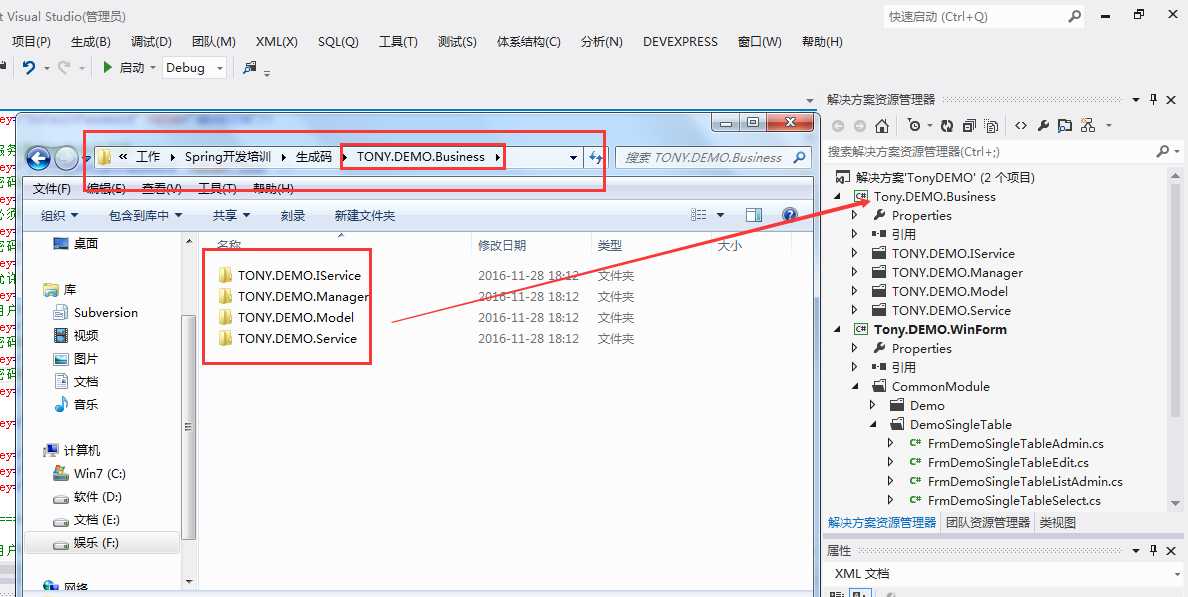Open the Solution Explorer window position dropdown
The height and width of the screenshot is (597, 1188).
coord(1136,99)
